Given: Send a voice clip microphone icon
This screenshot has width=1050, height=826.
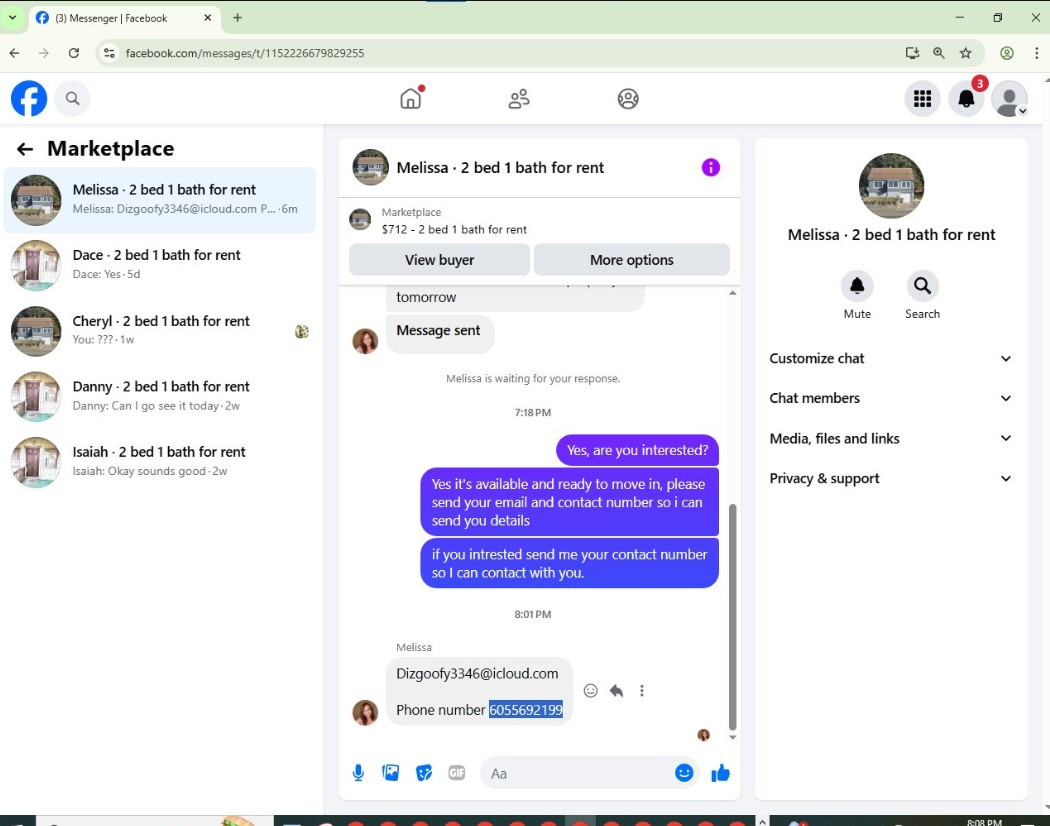Looking at the screenshot, I should click(358, 773).
